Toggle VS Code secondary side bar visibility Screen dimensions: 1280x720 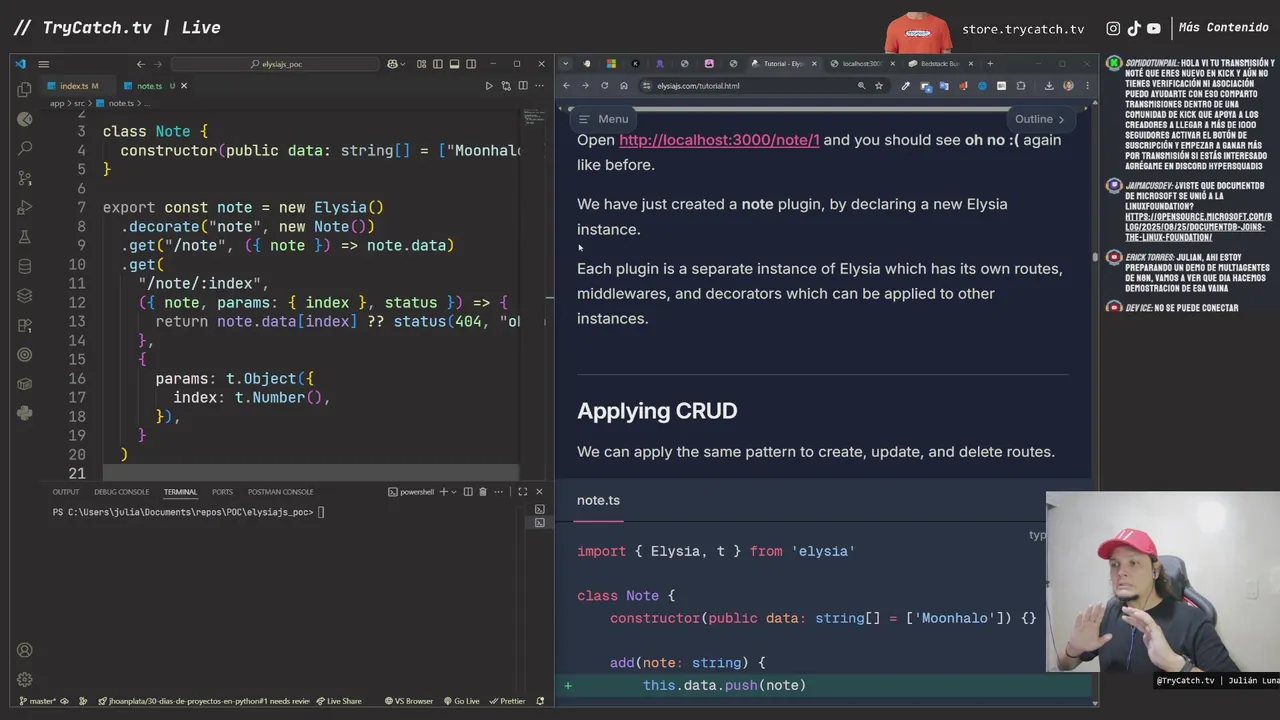click(471, 64)
